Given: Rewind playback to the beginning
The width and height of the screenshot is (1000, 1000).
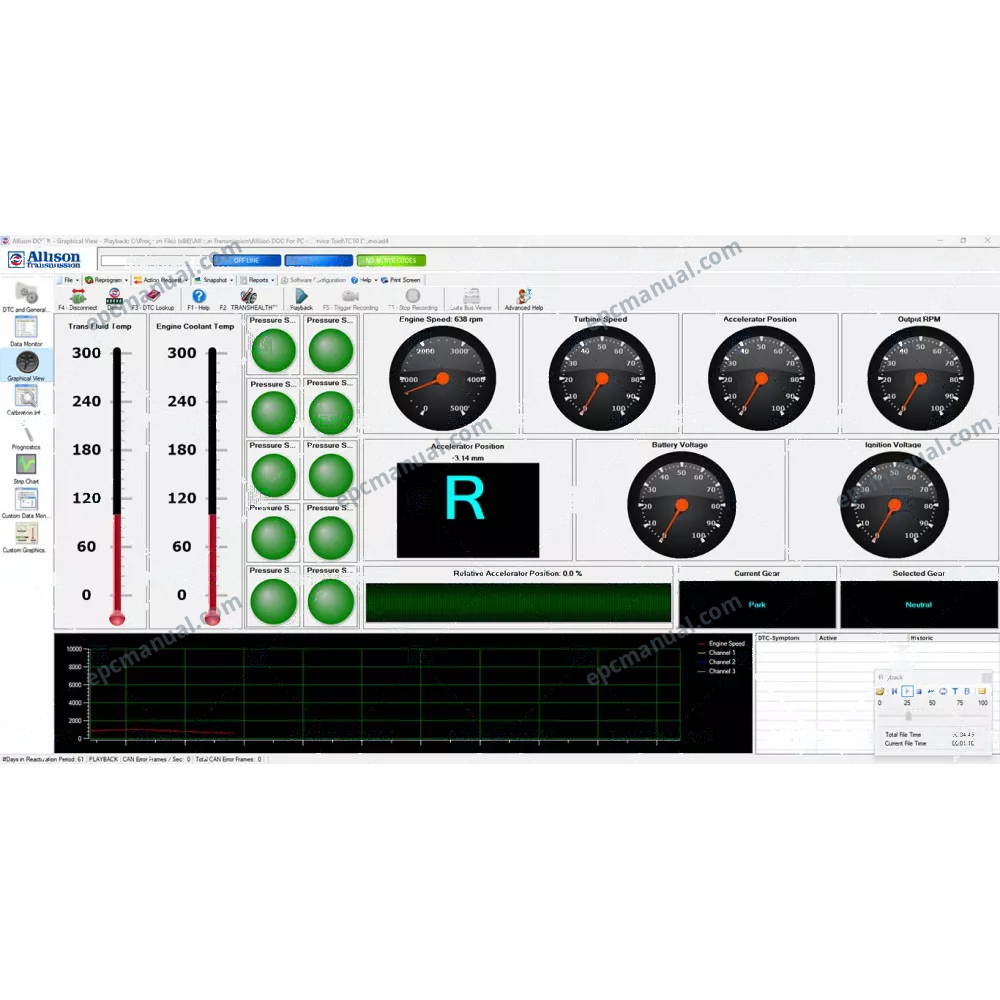Looking at the screenshot, I should pyautogui.click(x=894, y=691).
